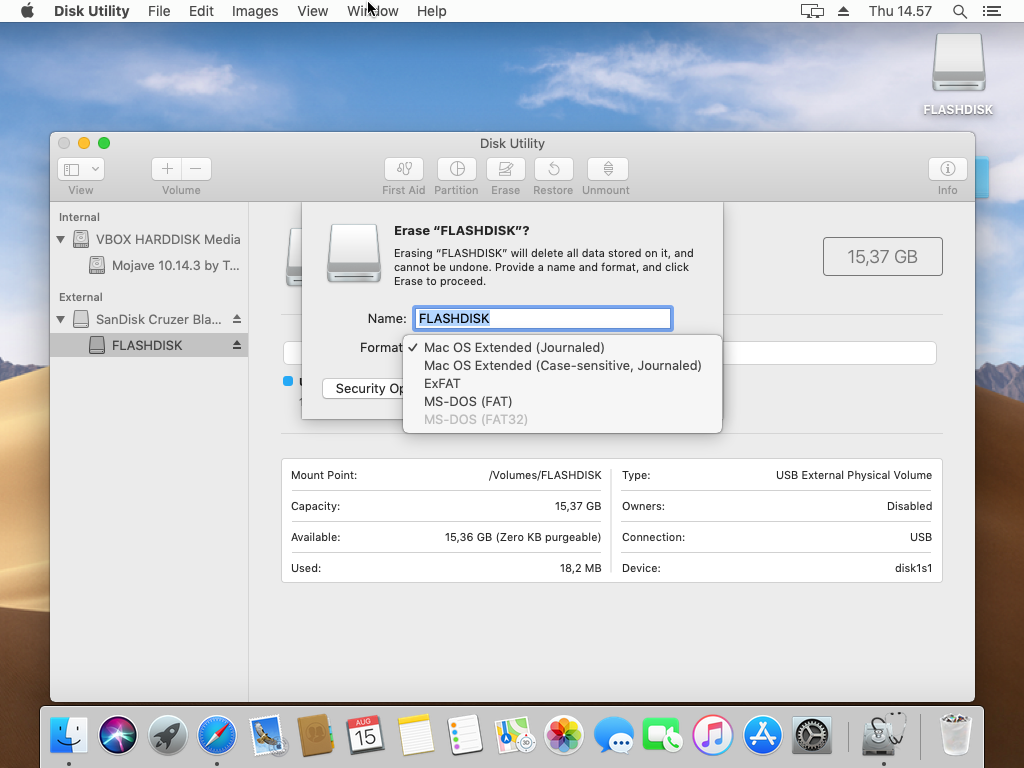Open System Preferences from the Dock
1024x768 pixels.
(x=811, y=735)
